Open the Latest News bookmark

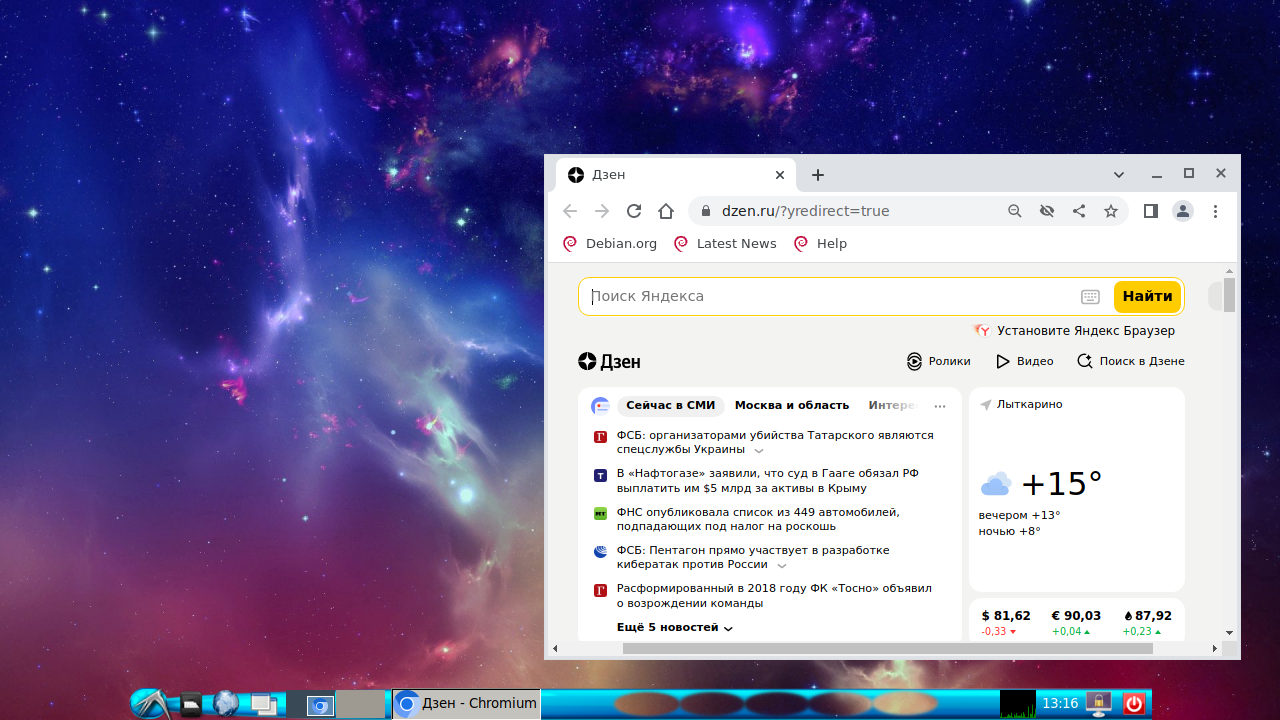[x=725, y=243]
